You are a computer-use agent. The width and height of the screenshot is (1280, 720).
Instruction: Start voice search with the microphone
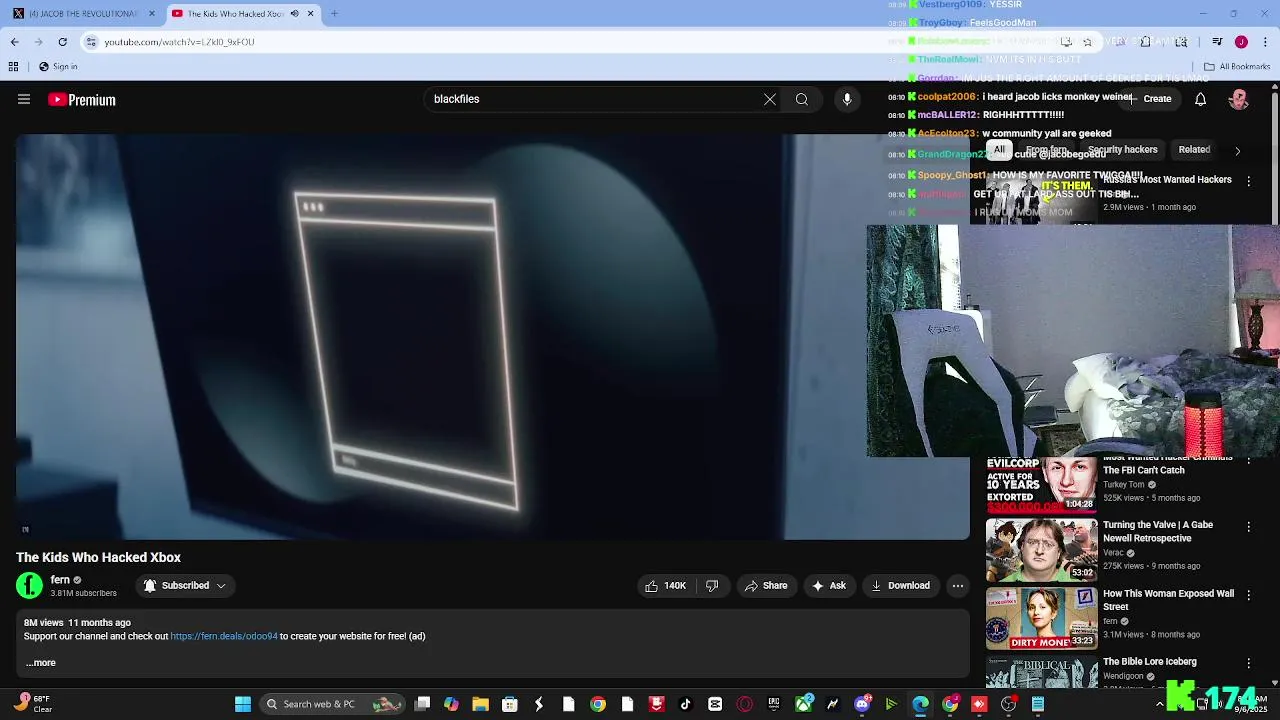tap(847, 99)
